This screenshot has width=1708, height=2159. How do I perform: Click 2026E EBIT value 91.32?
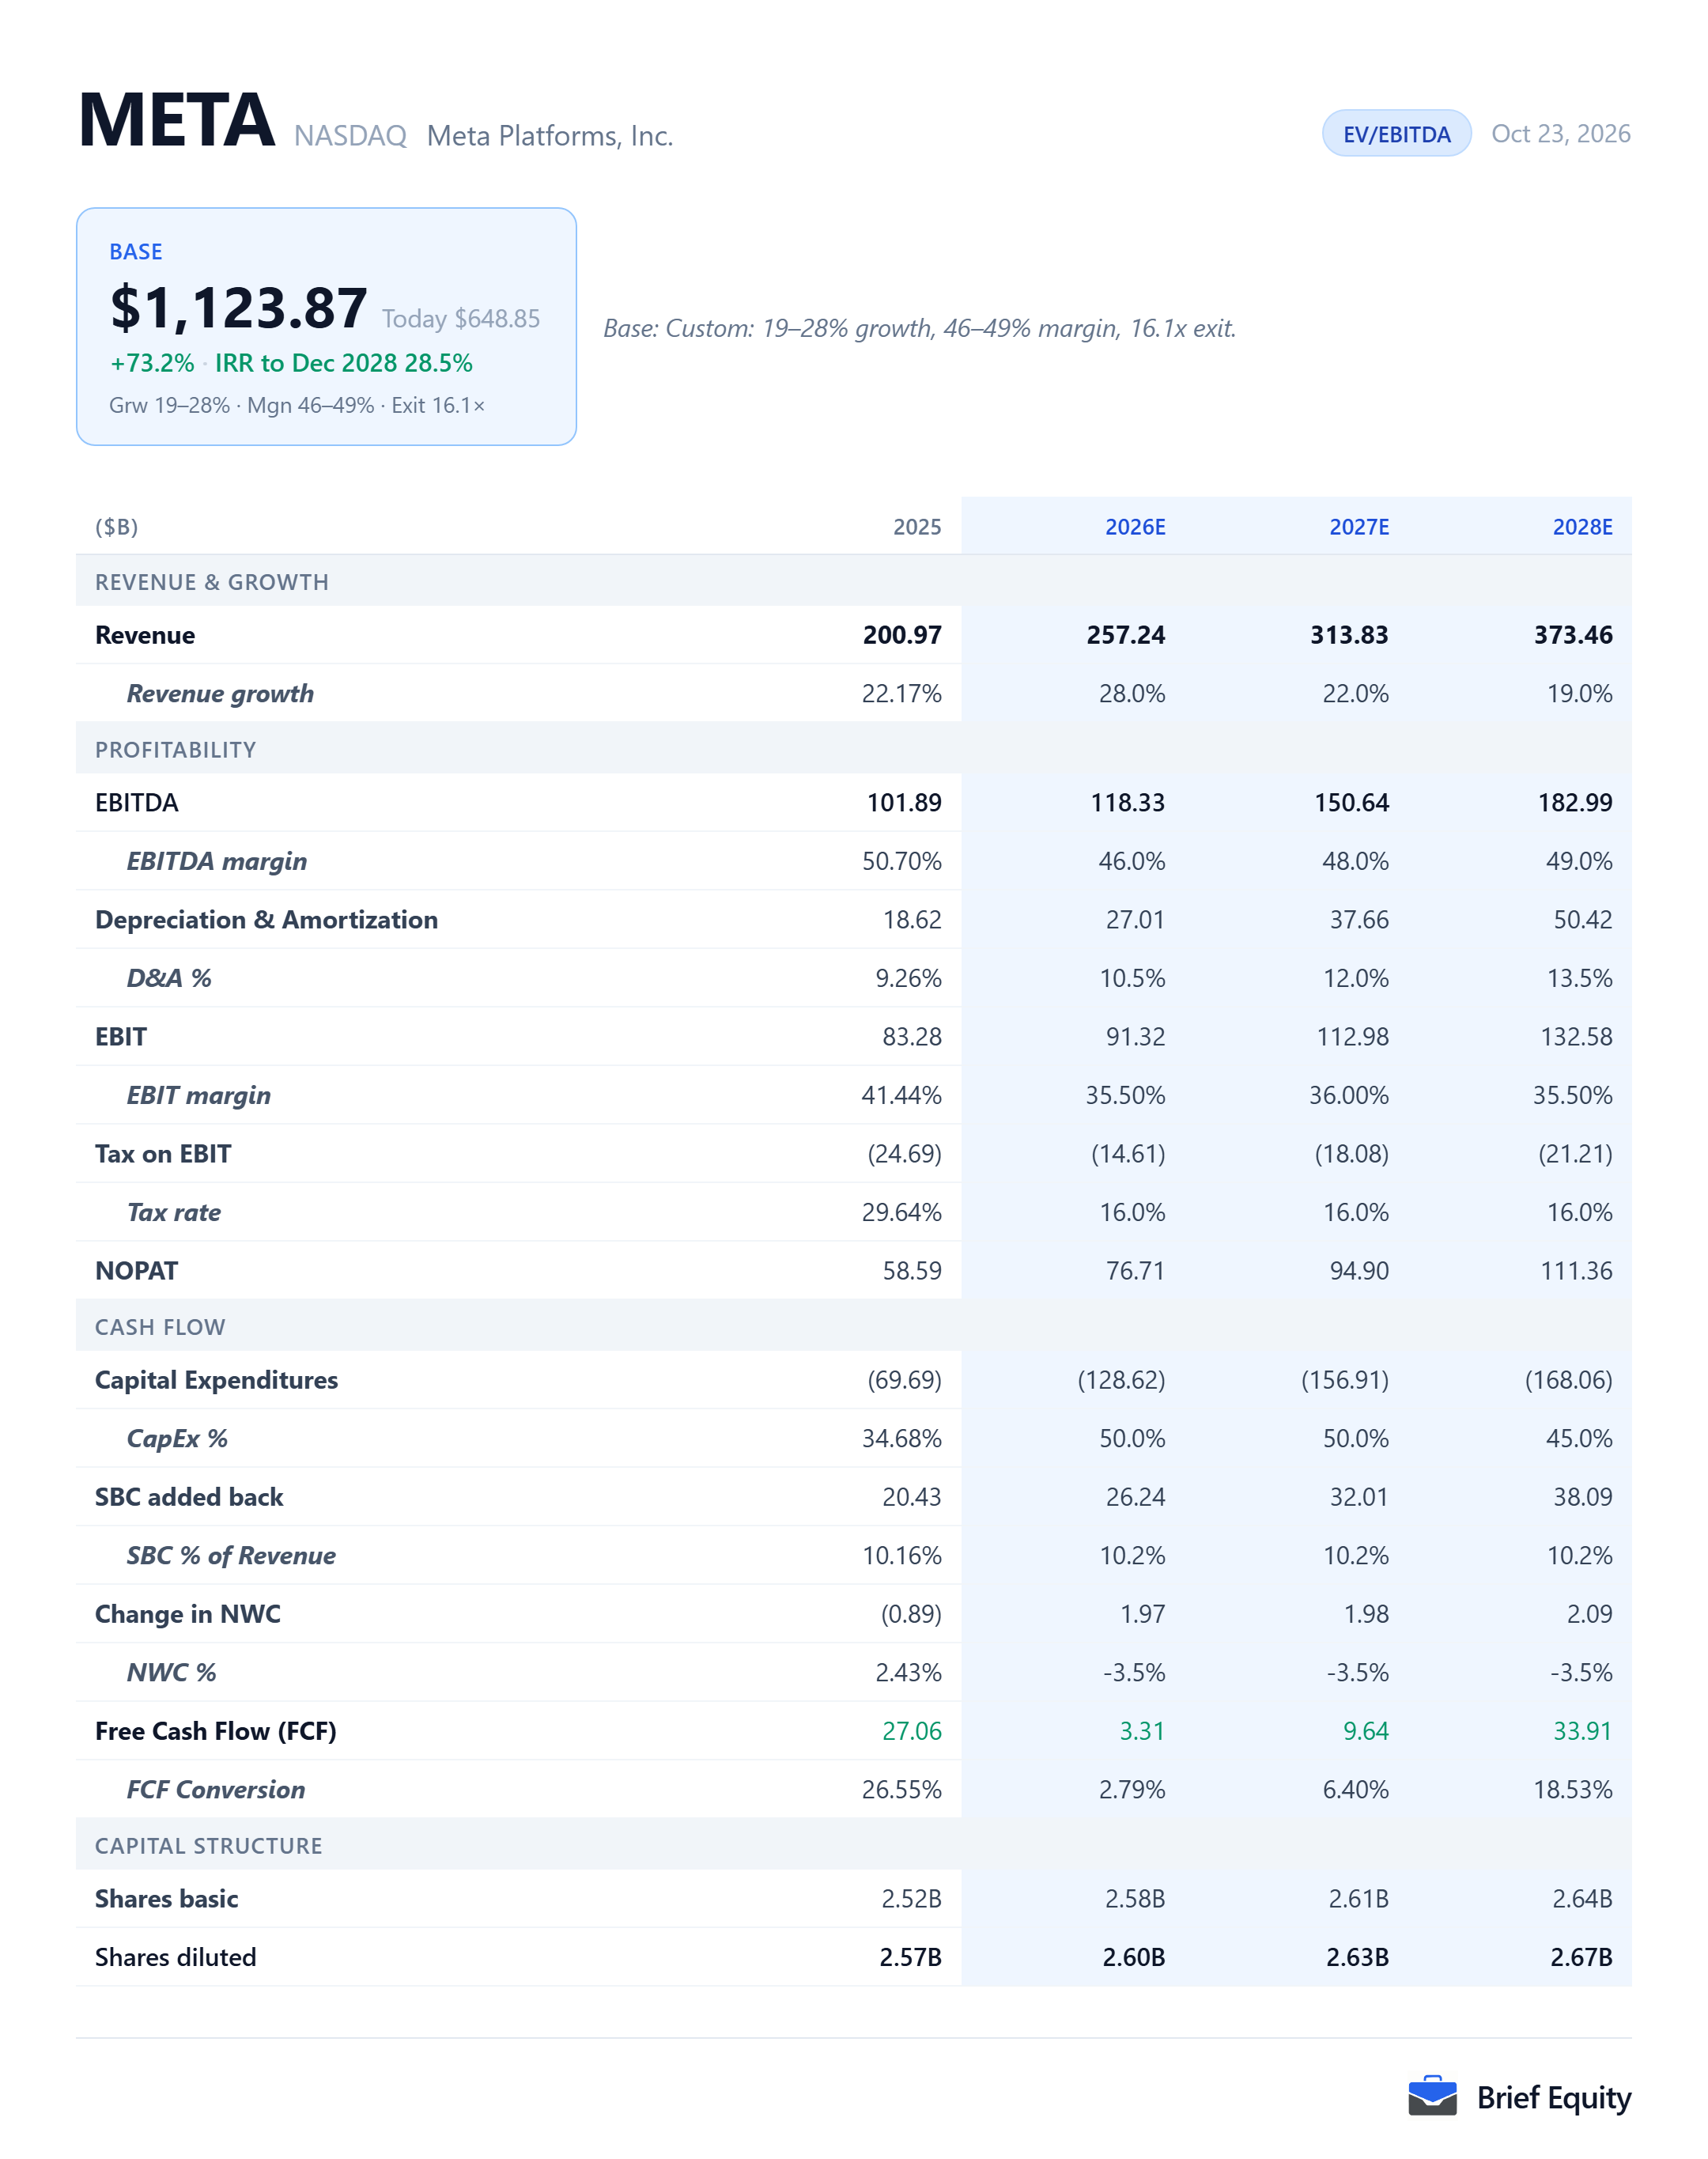pos(1136,1037)
